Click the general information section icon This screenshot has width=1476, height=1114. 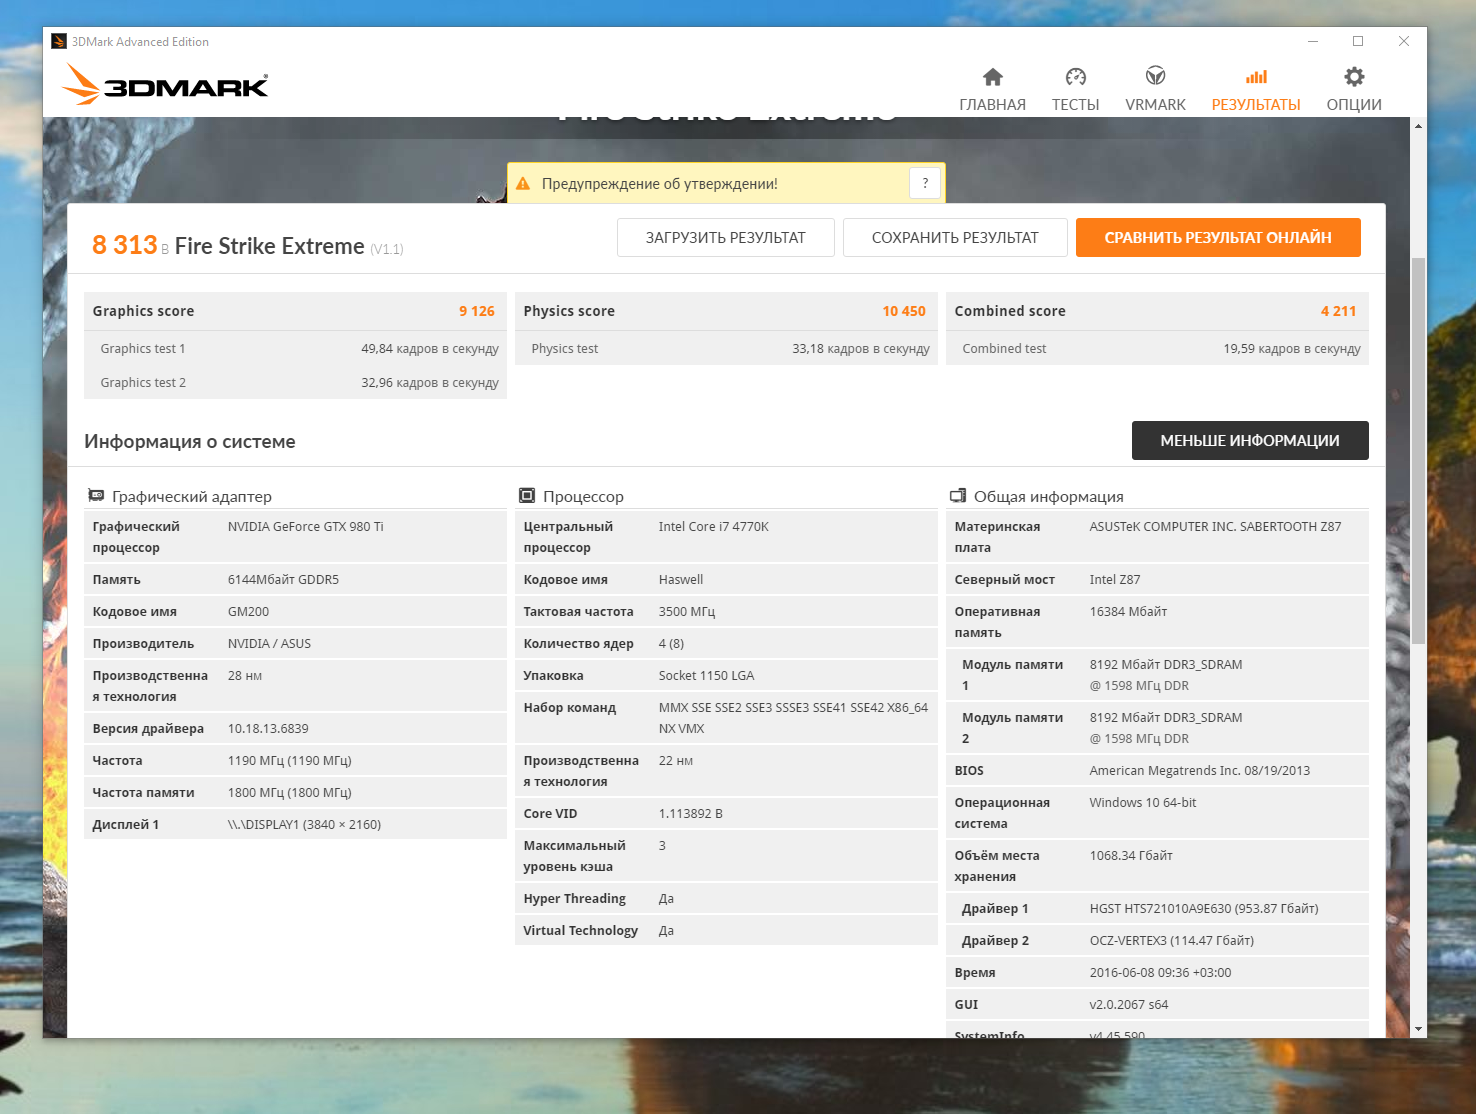pos(958,496)
